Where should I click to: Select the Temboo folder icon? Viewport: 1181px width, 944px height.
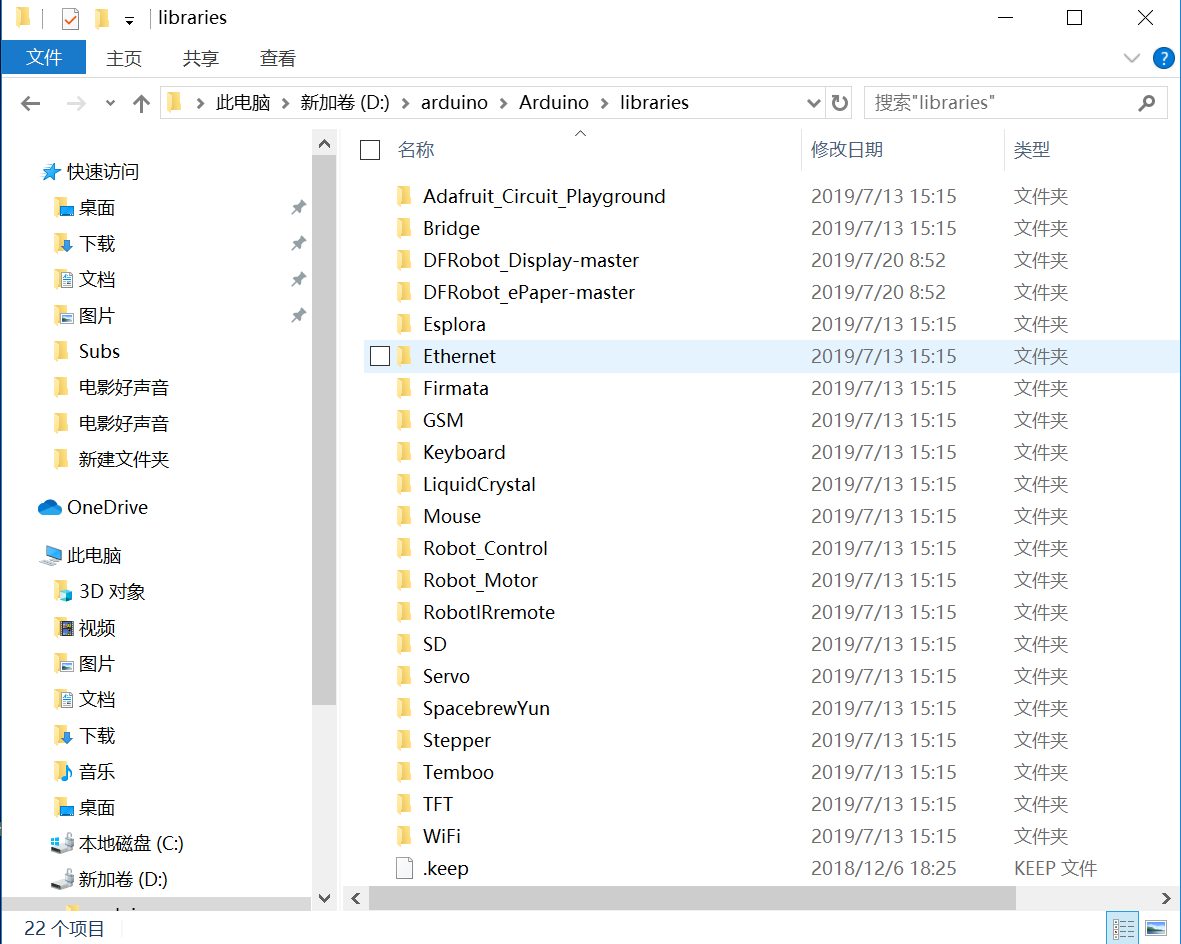[404, 773]
